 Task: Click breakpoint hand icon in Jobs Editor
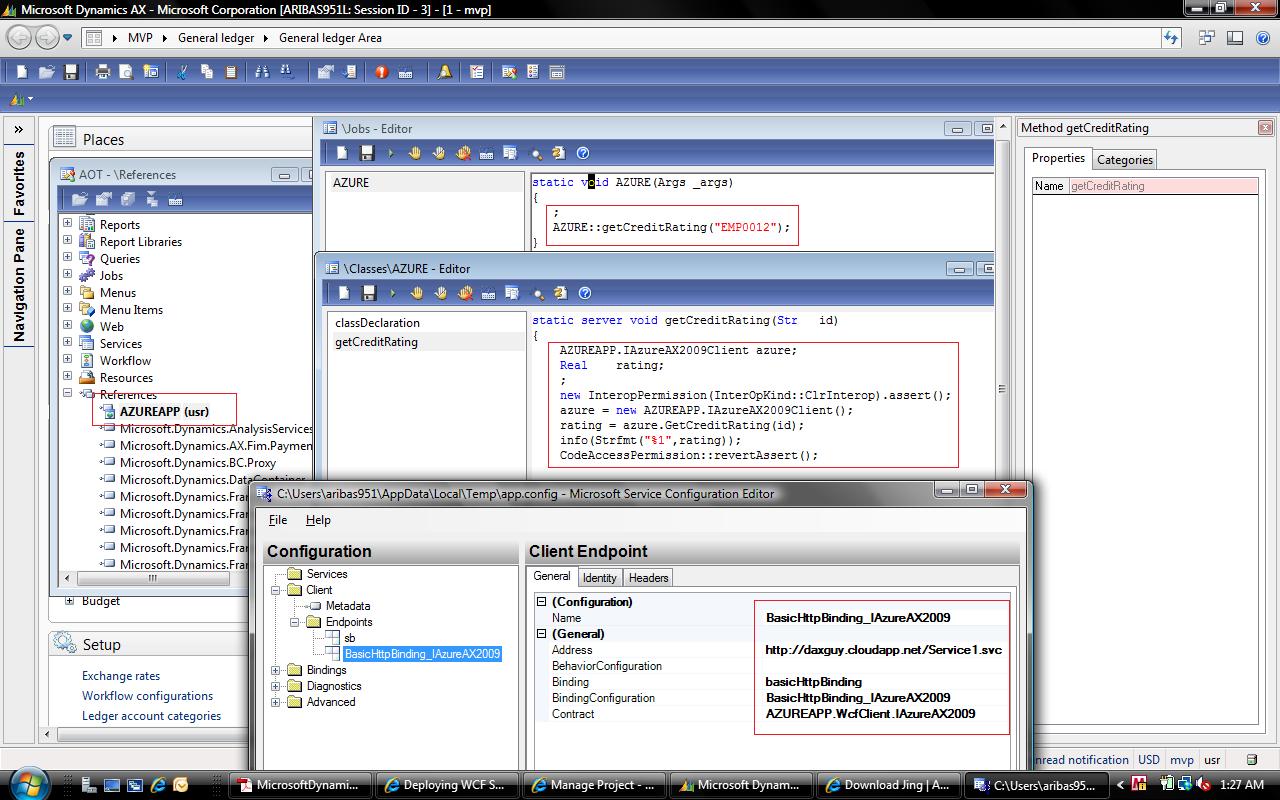[x=415, y=153]
